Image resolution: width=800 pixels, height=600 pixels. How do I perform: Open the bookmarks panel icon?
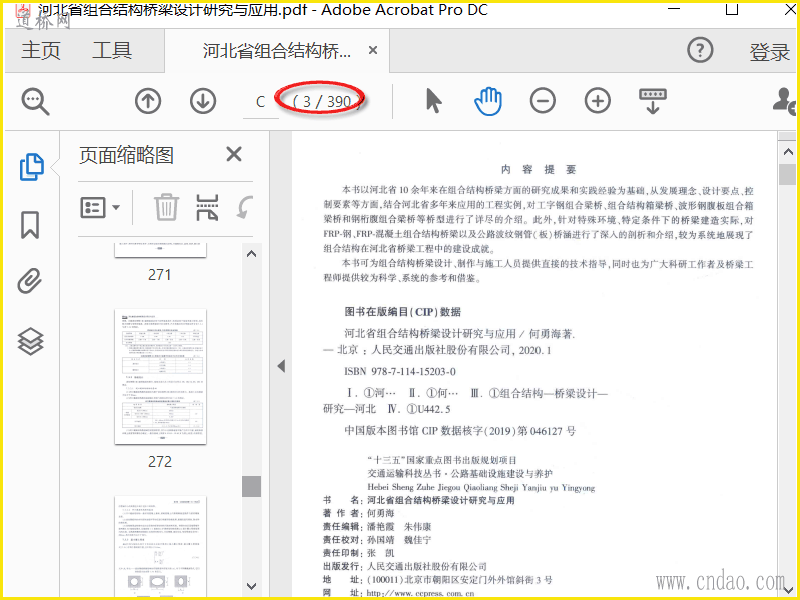point(30,225)
